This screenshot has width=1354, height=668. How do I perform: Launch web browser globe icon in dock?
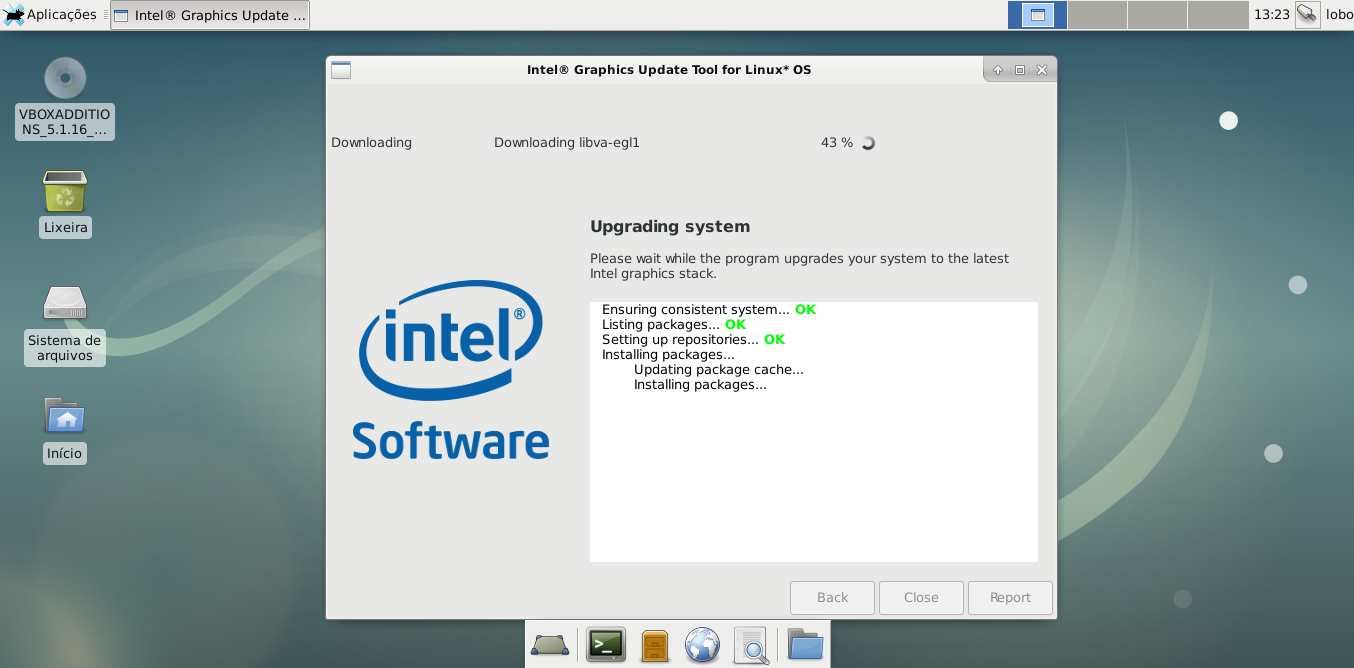tap(702, 645)
